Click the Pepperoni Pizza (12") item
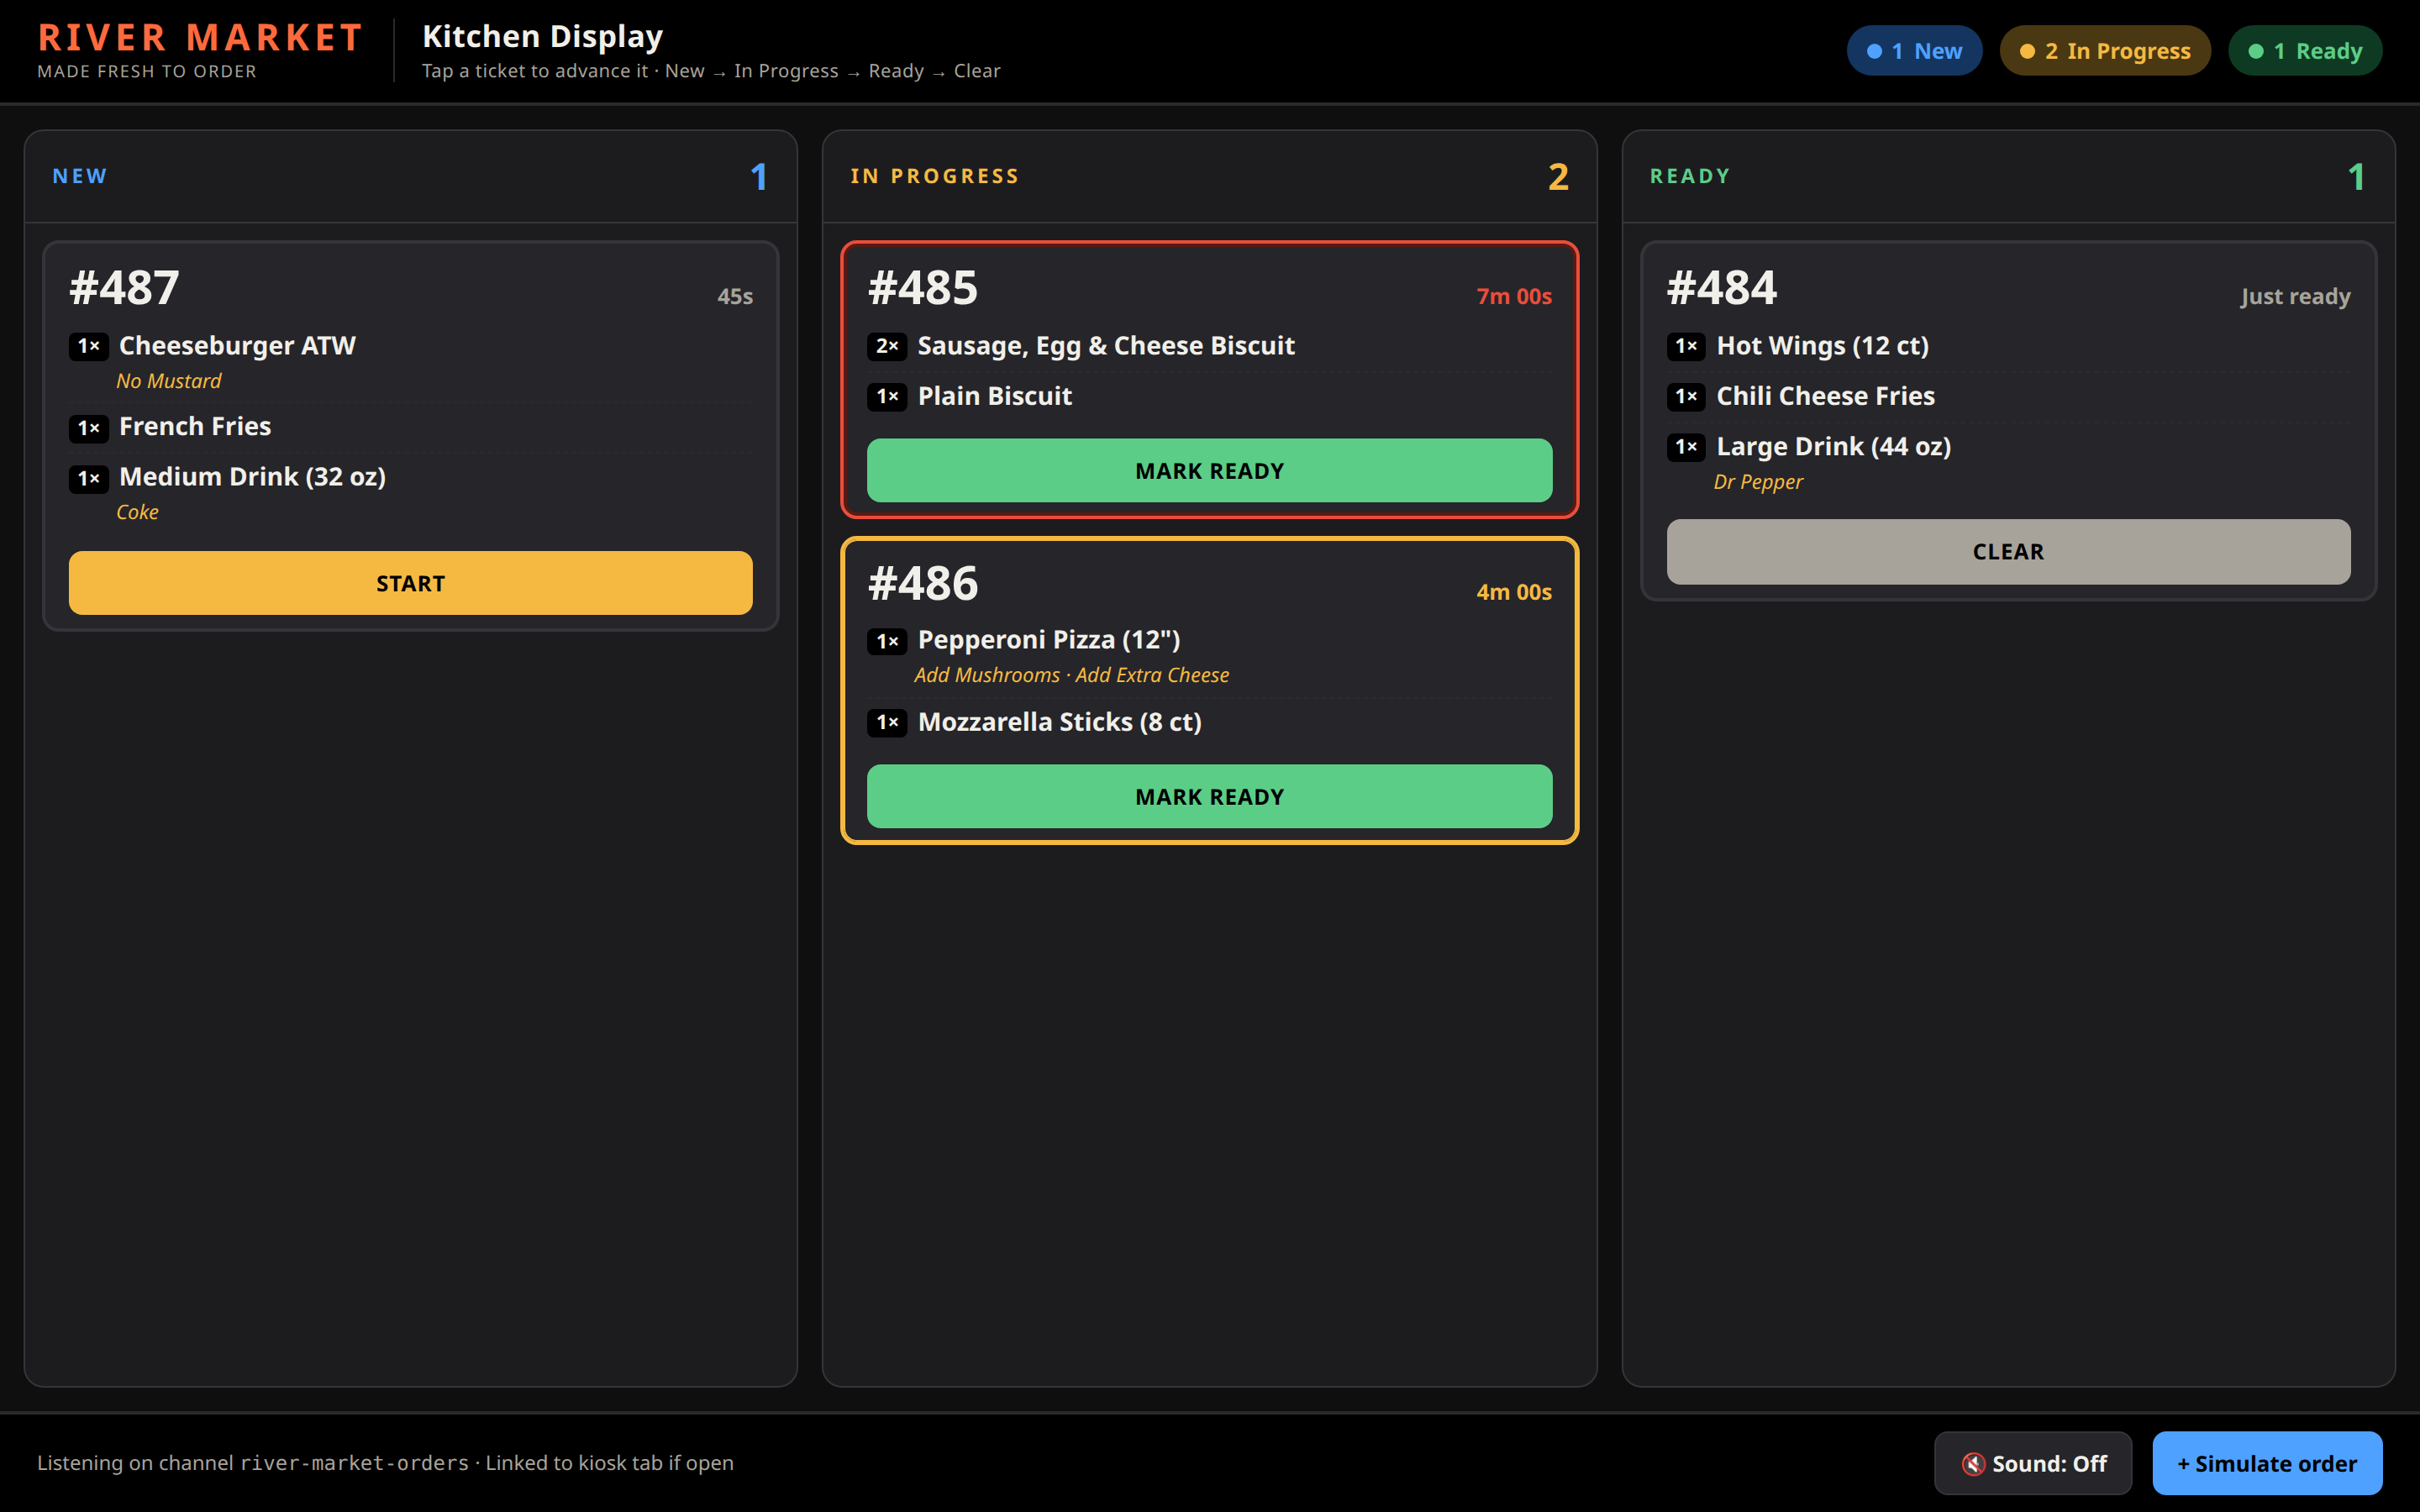 click(1049, 639)
